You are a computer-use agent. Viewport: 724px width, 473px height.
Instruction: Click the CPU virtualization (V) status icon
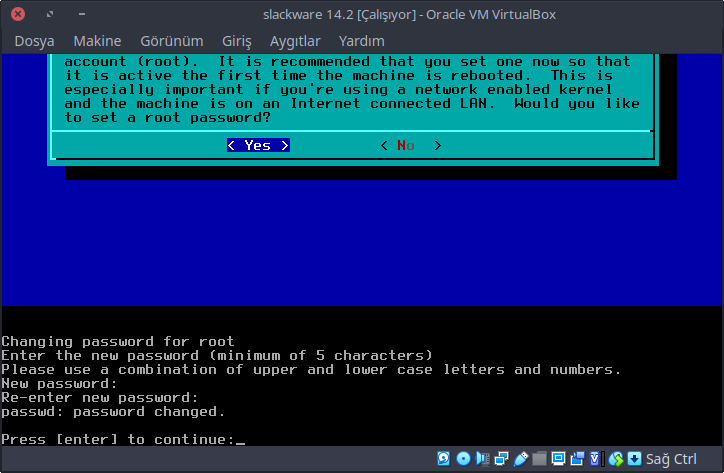point(596,459)
